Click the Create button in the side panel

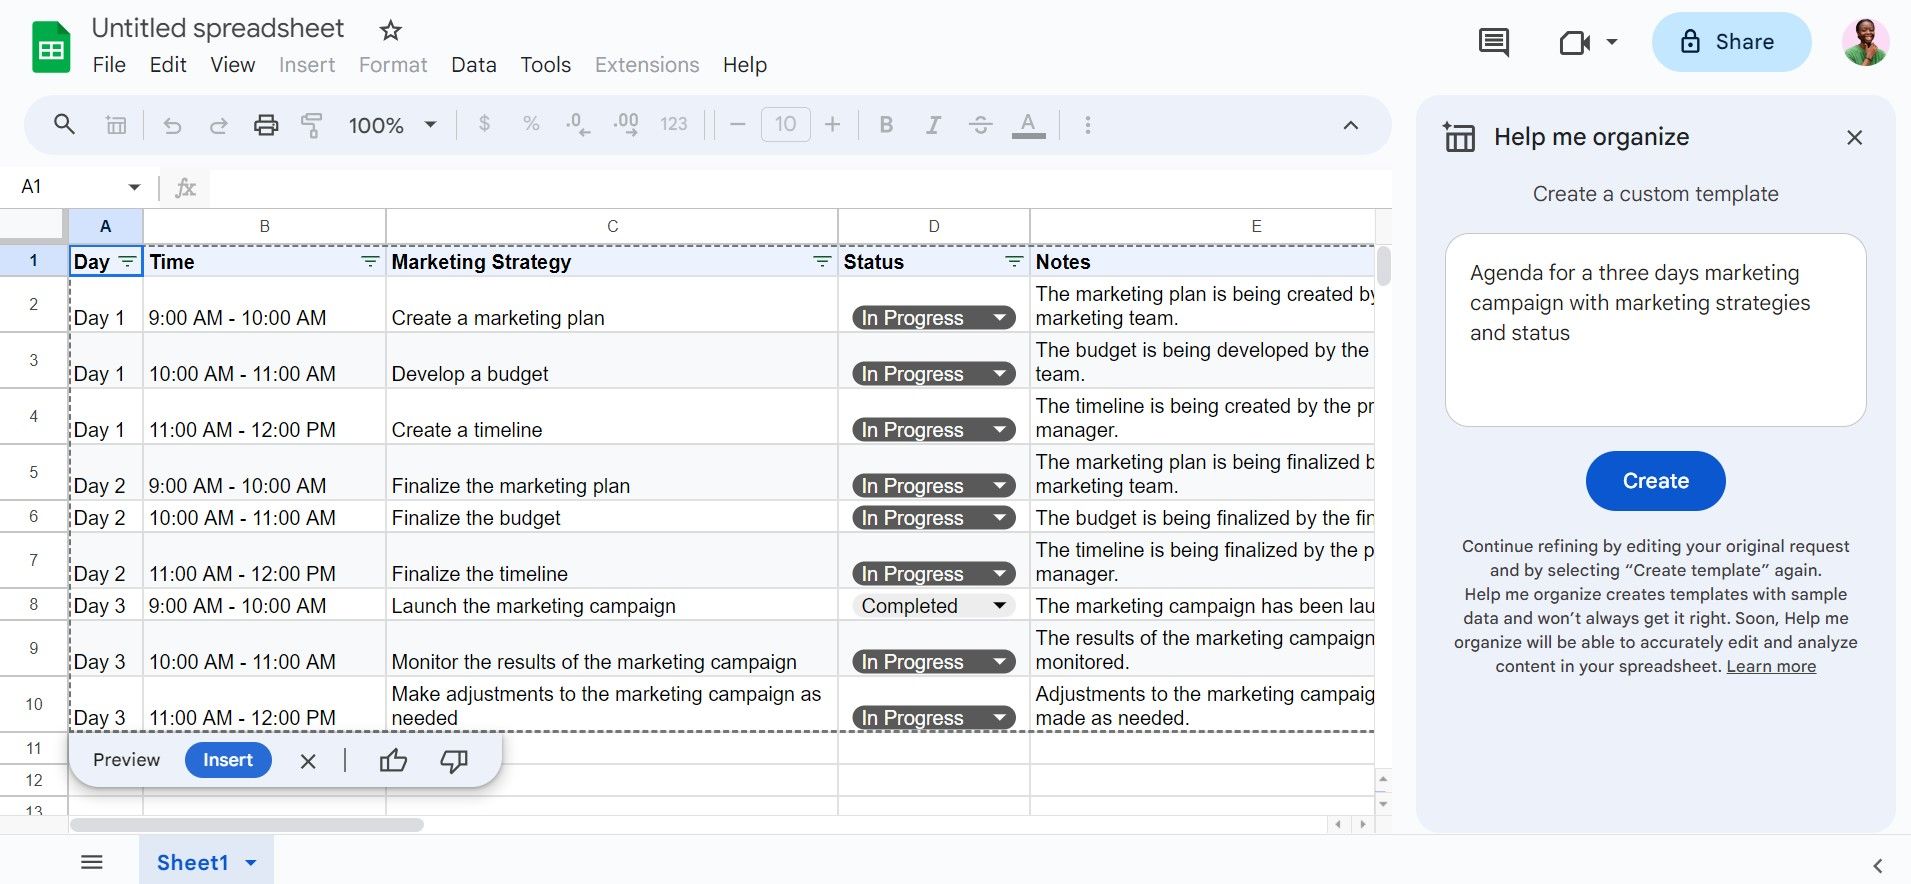click(1655, 481)
